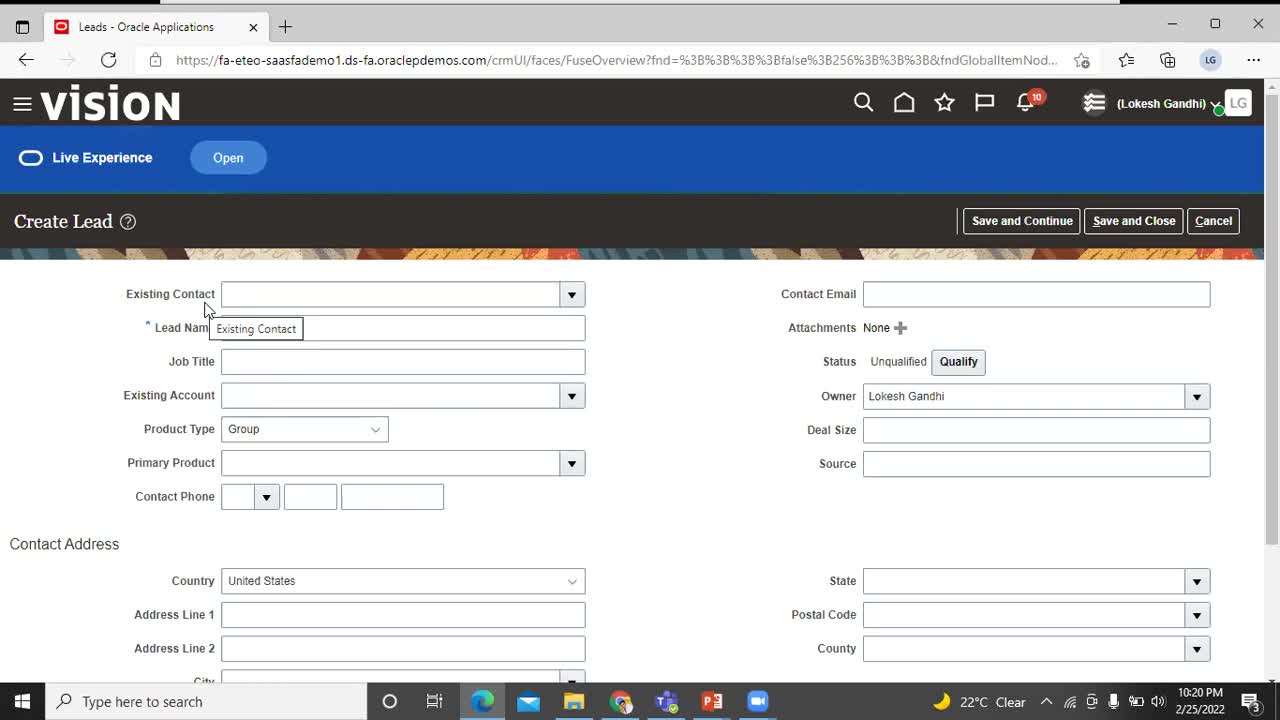Select the Leads - Oracle Applications tab
Image resolution: width=1280 pixels, height=720 pixels.
coord(154,27)
